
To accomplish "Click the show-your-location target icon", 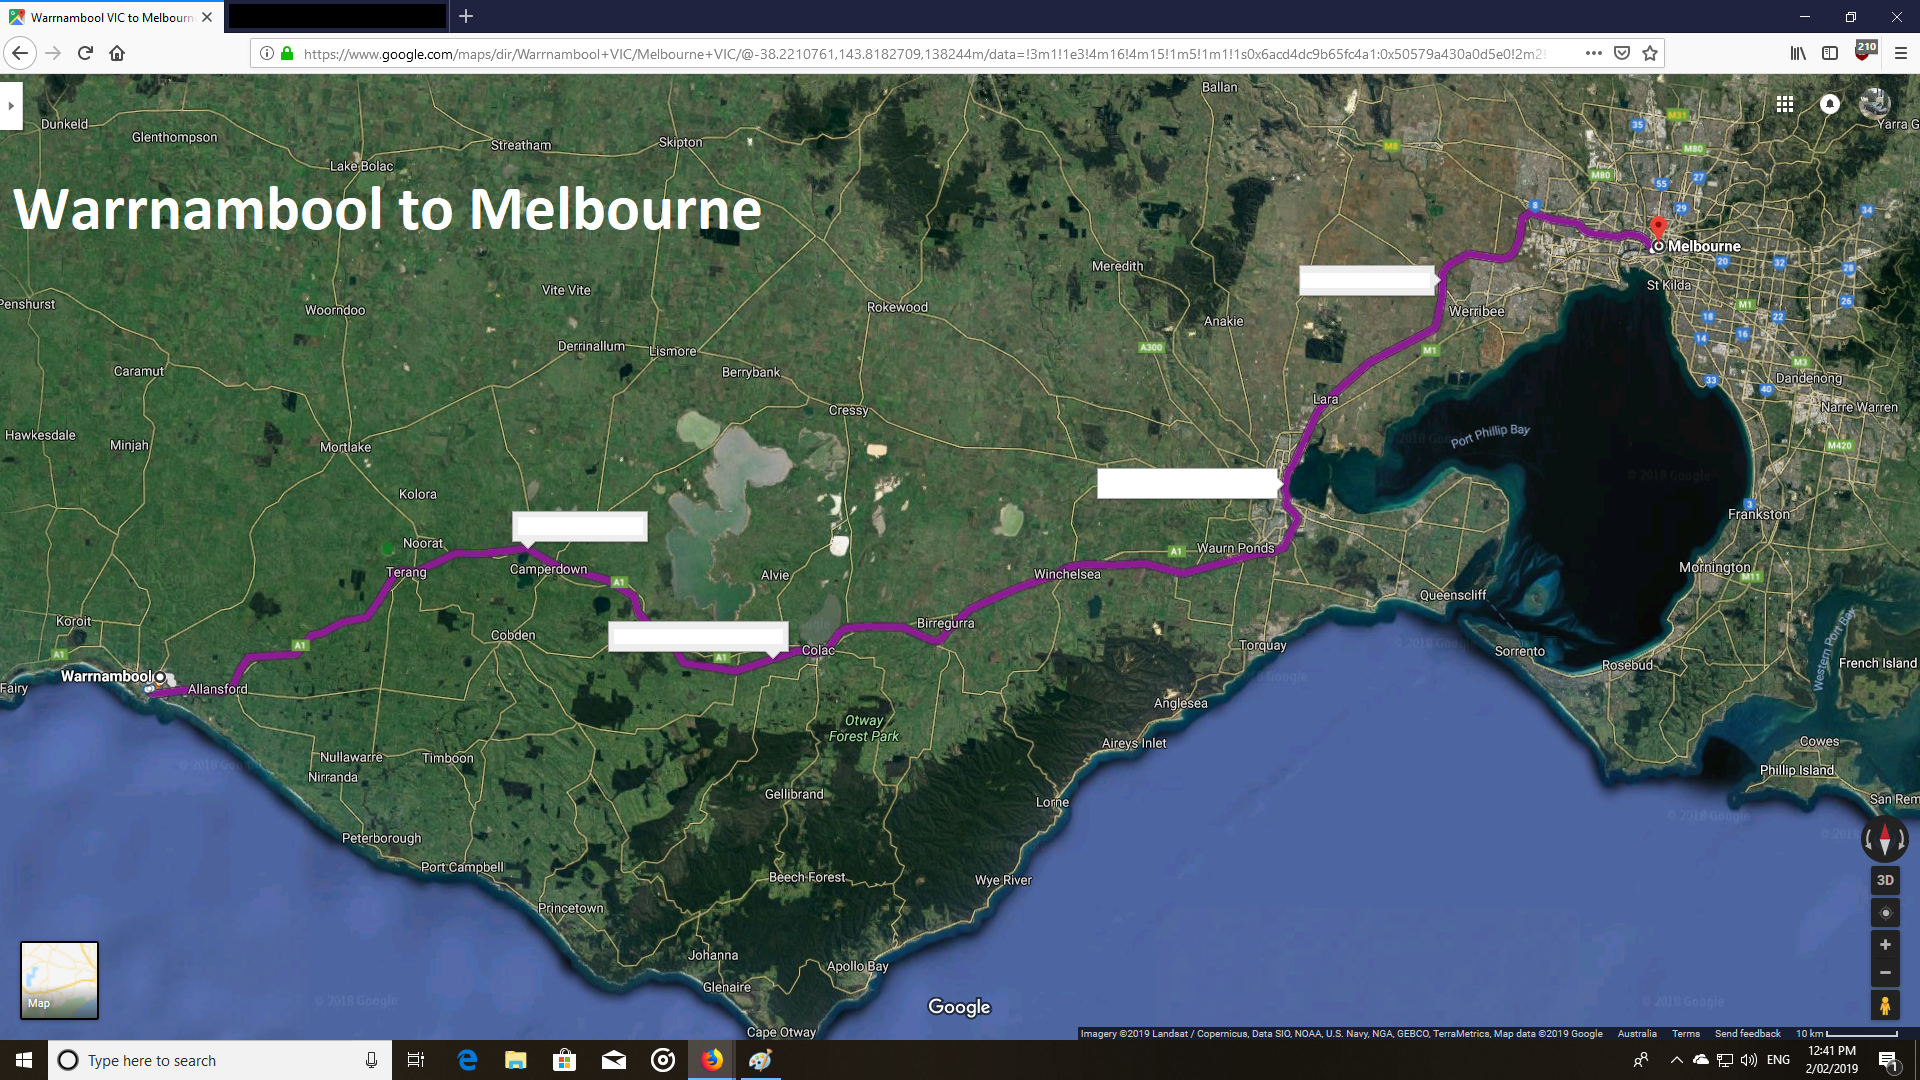I will [x=1885, y=913].
